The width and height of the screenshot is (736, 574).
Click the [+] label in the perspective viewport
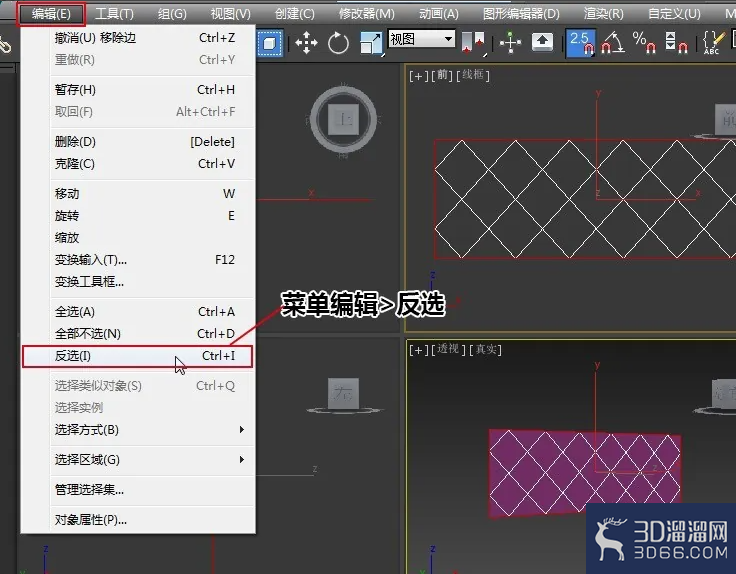pos(418,350)
